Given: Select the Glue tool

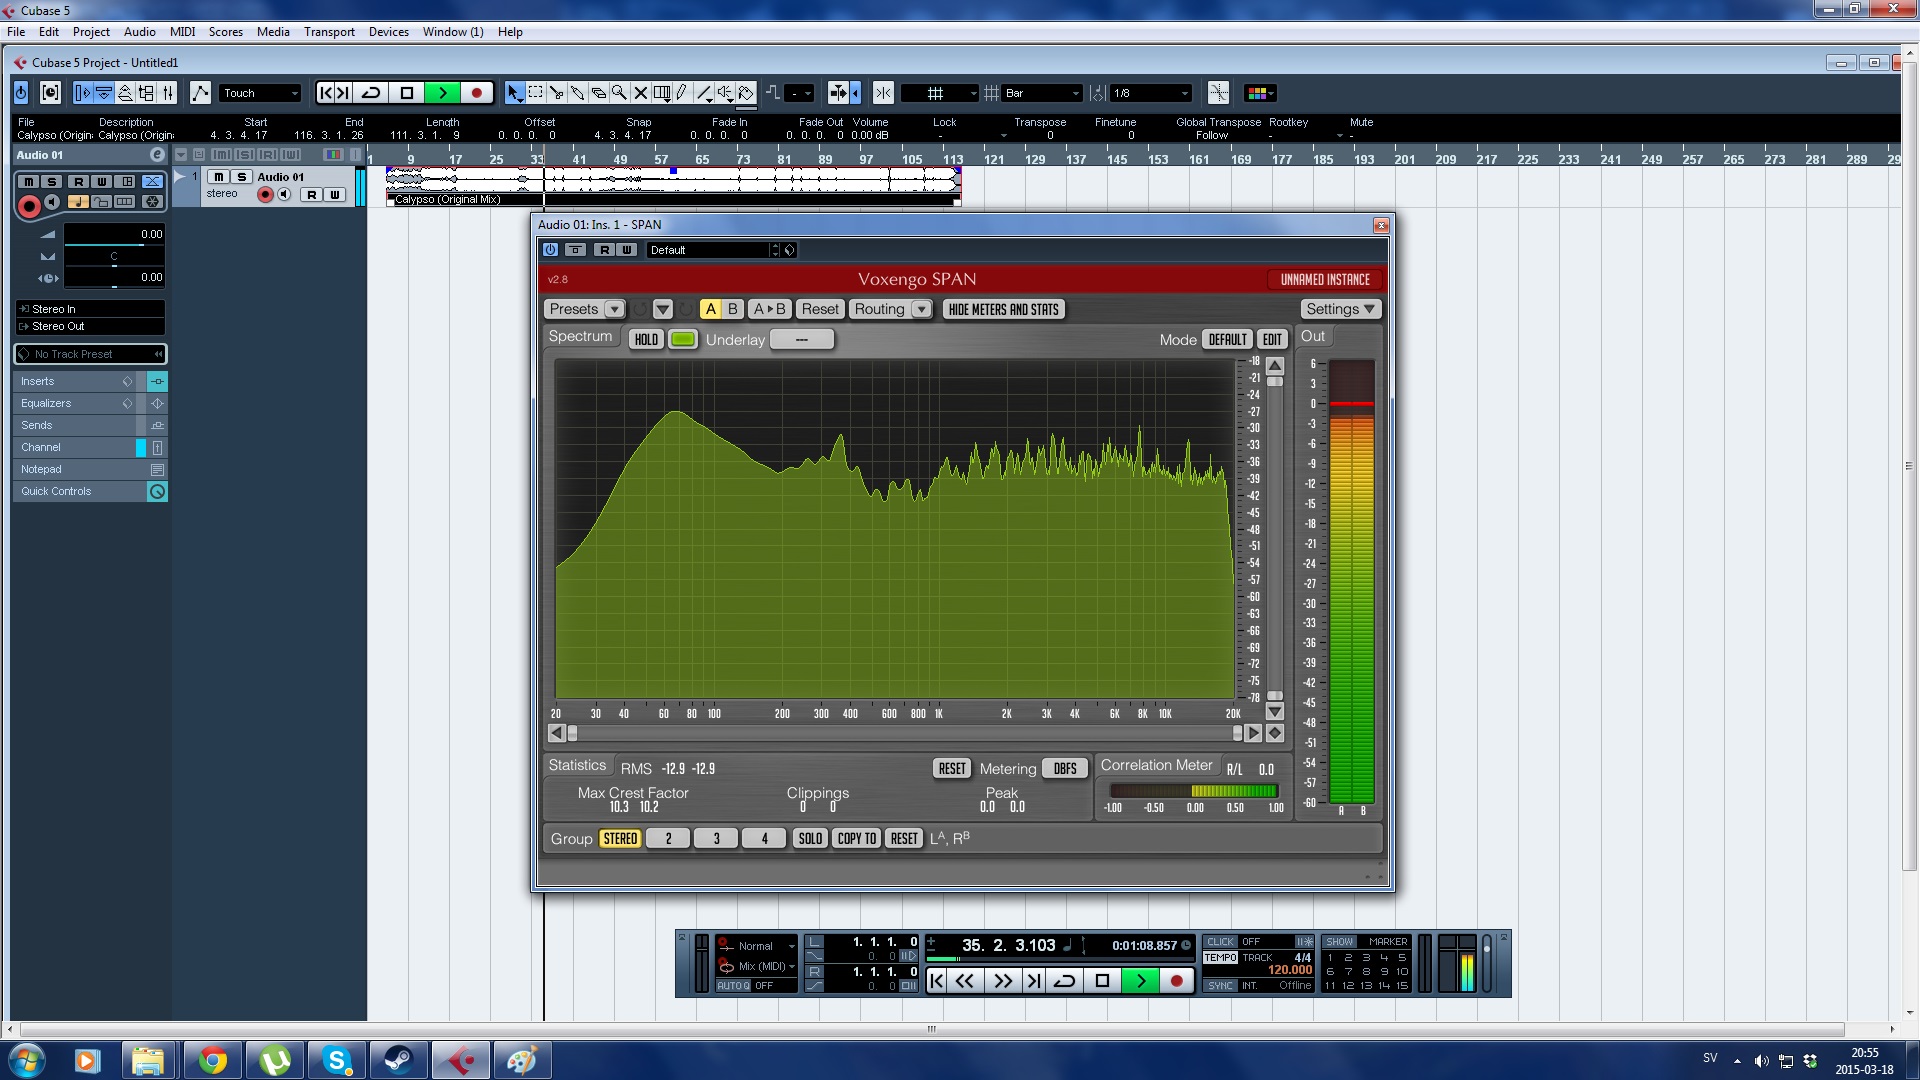Looking at the screenshot, I should point(577,93).
